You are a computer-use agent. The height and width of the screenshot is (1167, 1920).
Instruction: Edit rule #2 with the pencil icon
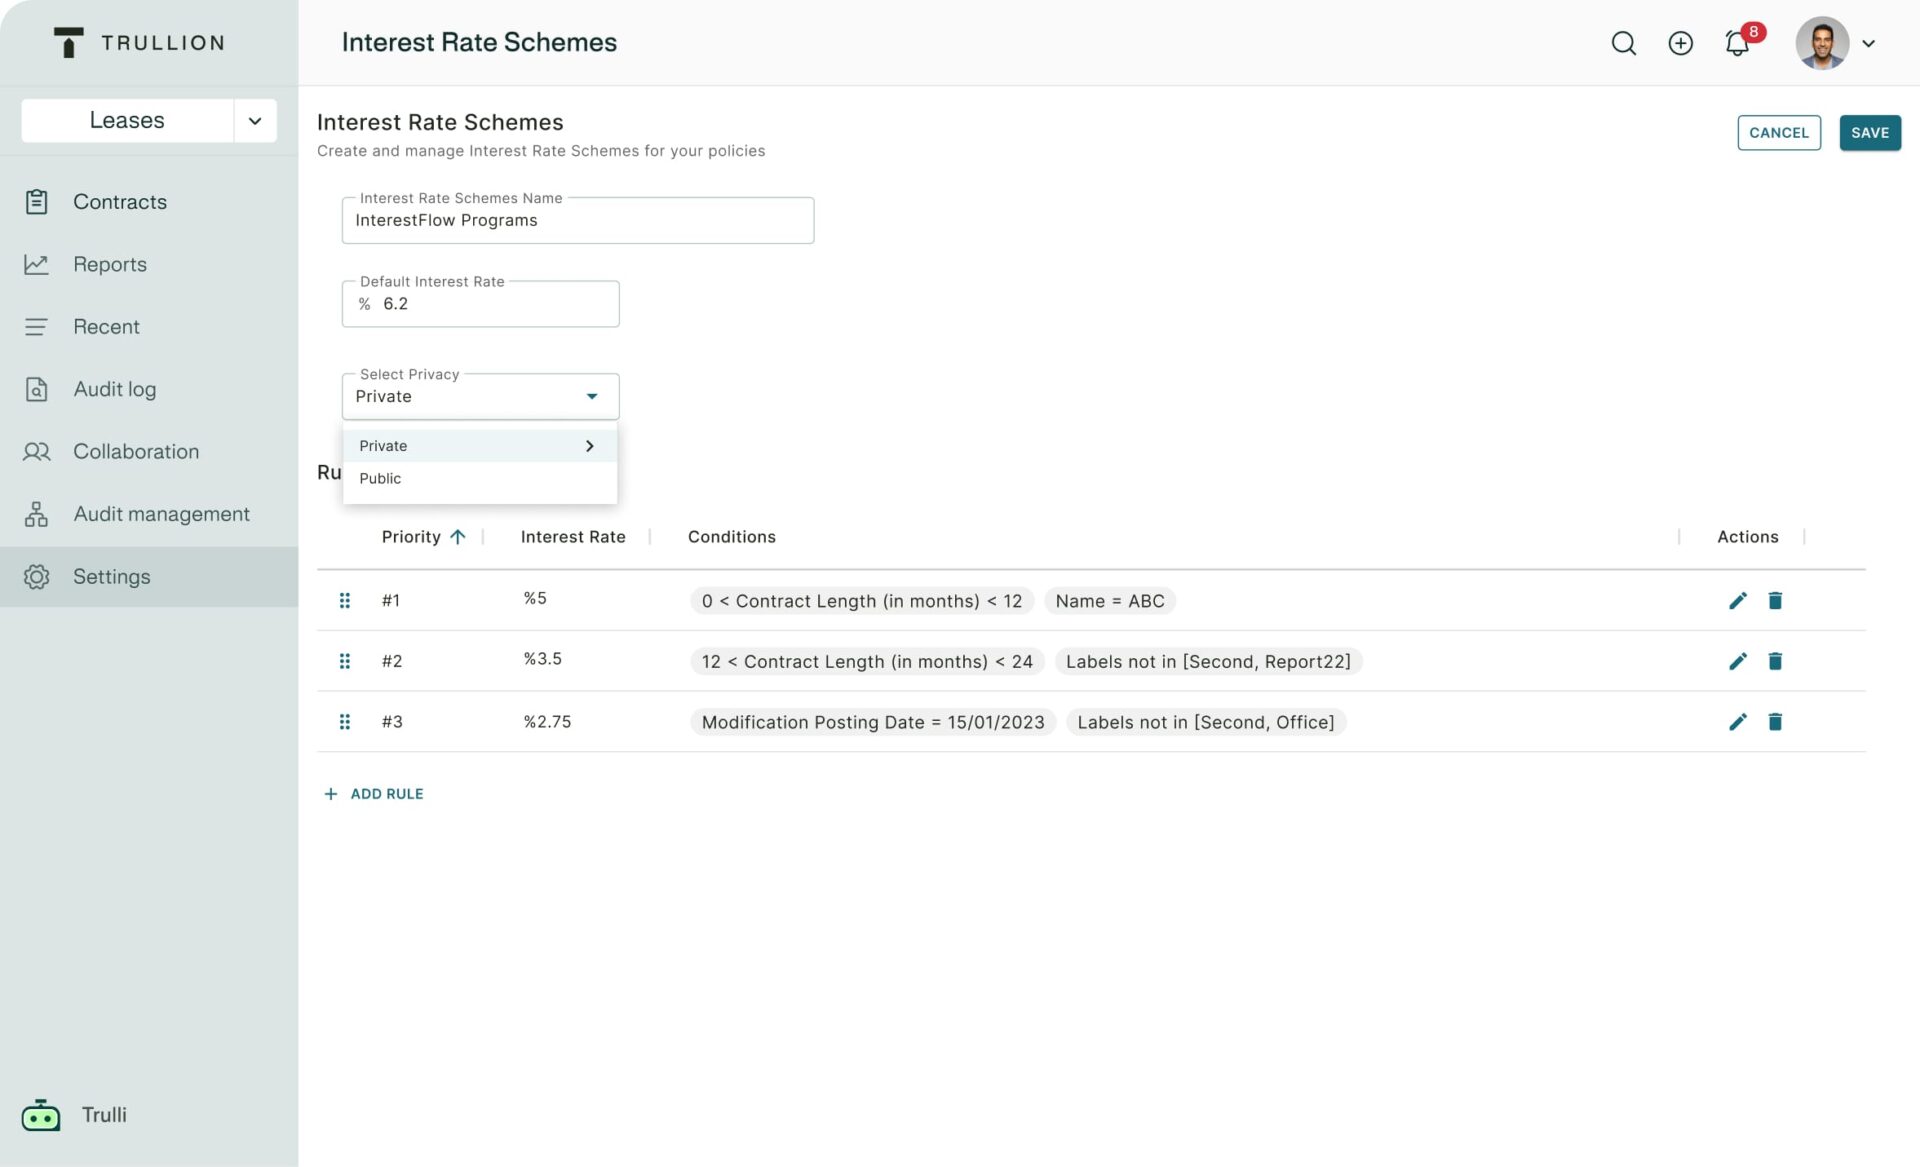pyautogui.click(x=1738, y=662)
